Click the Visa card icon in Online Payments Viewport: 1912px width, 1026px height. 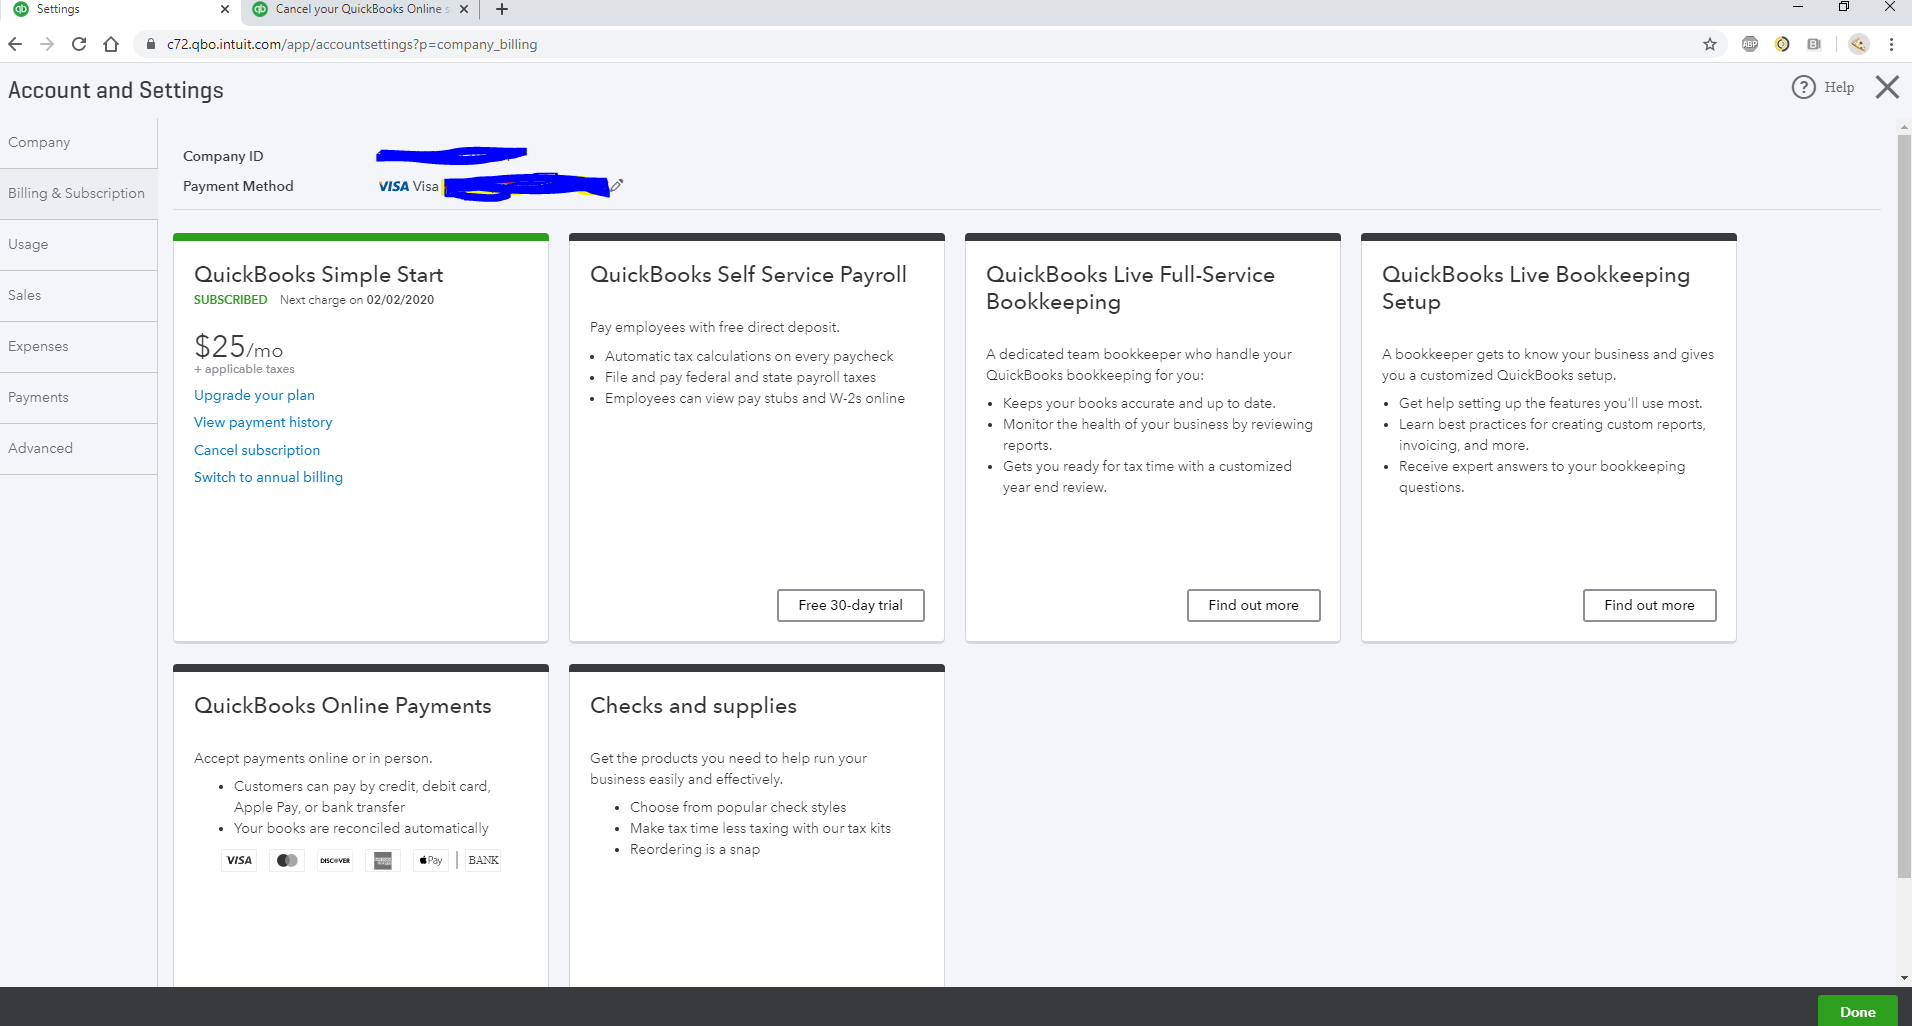click(x=239, y=860)
